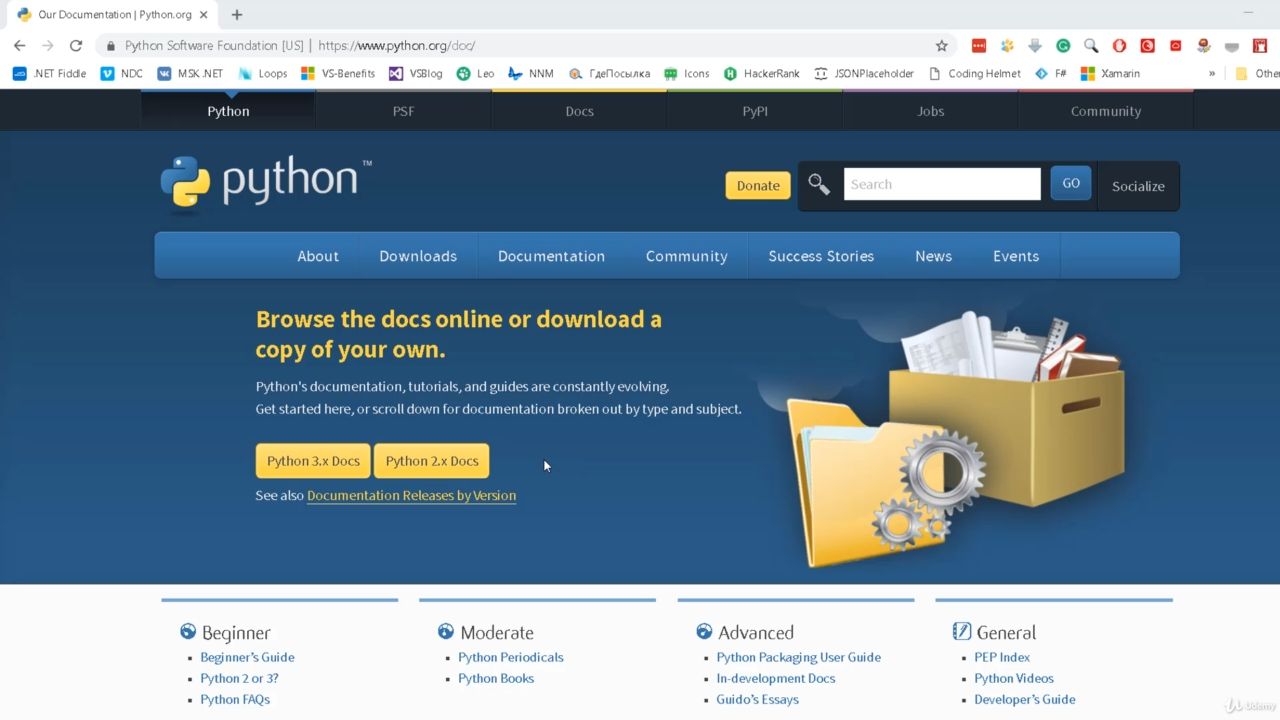Show hidden bookmarks with the chevron

(1212, 73)
